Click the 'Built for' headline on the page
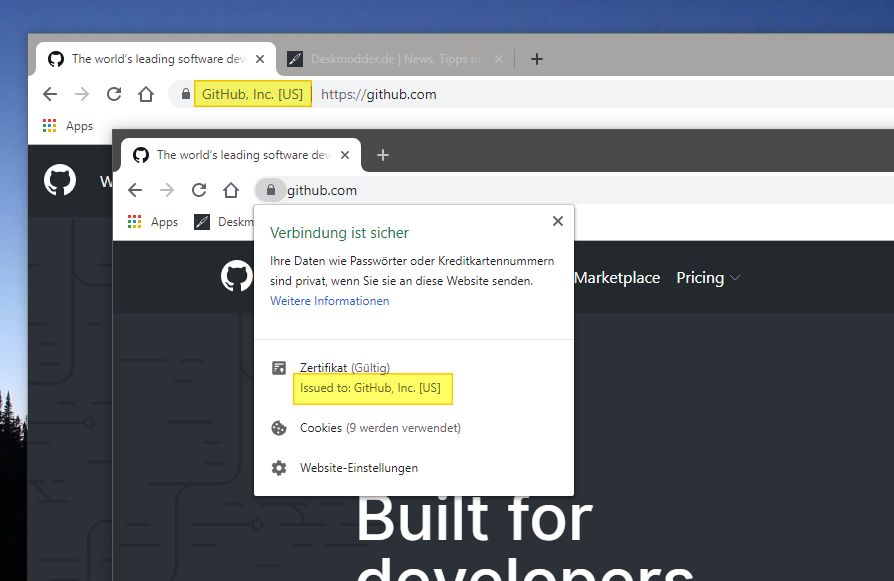894x581 pixels. pyautogui.click(x=474, y=518)
